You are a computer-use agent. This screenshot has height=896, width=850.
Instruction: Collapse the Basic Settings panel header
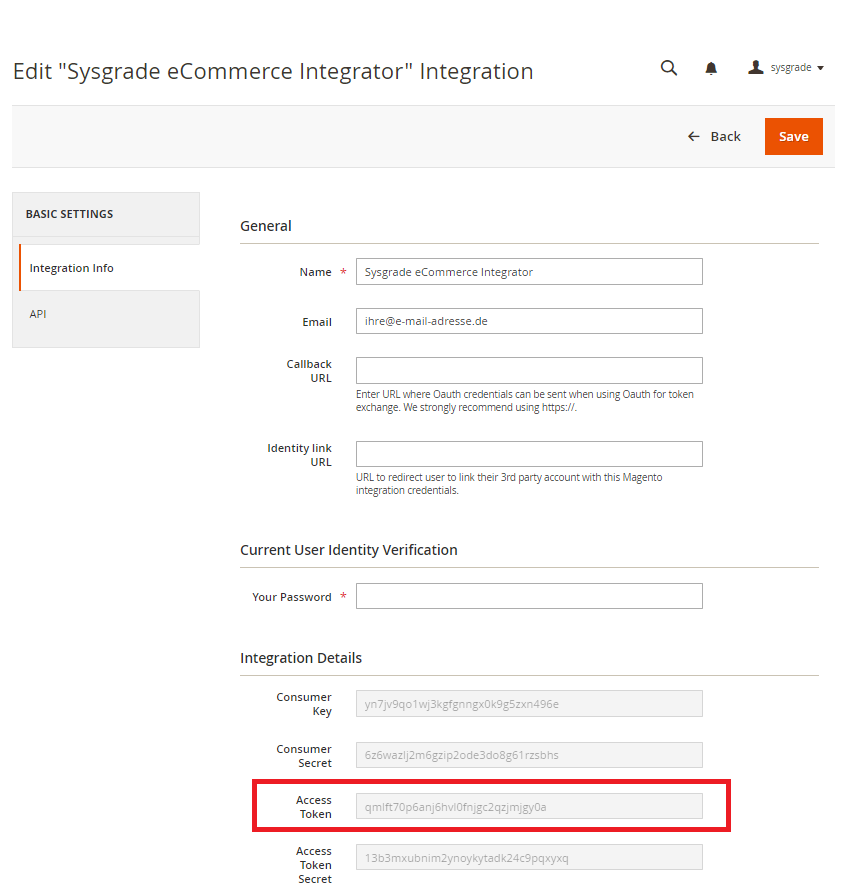point(106,214)
